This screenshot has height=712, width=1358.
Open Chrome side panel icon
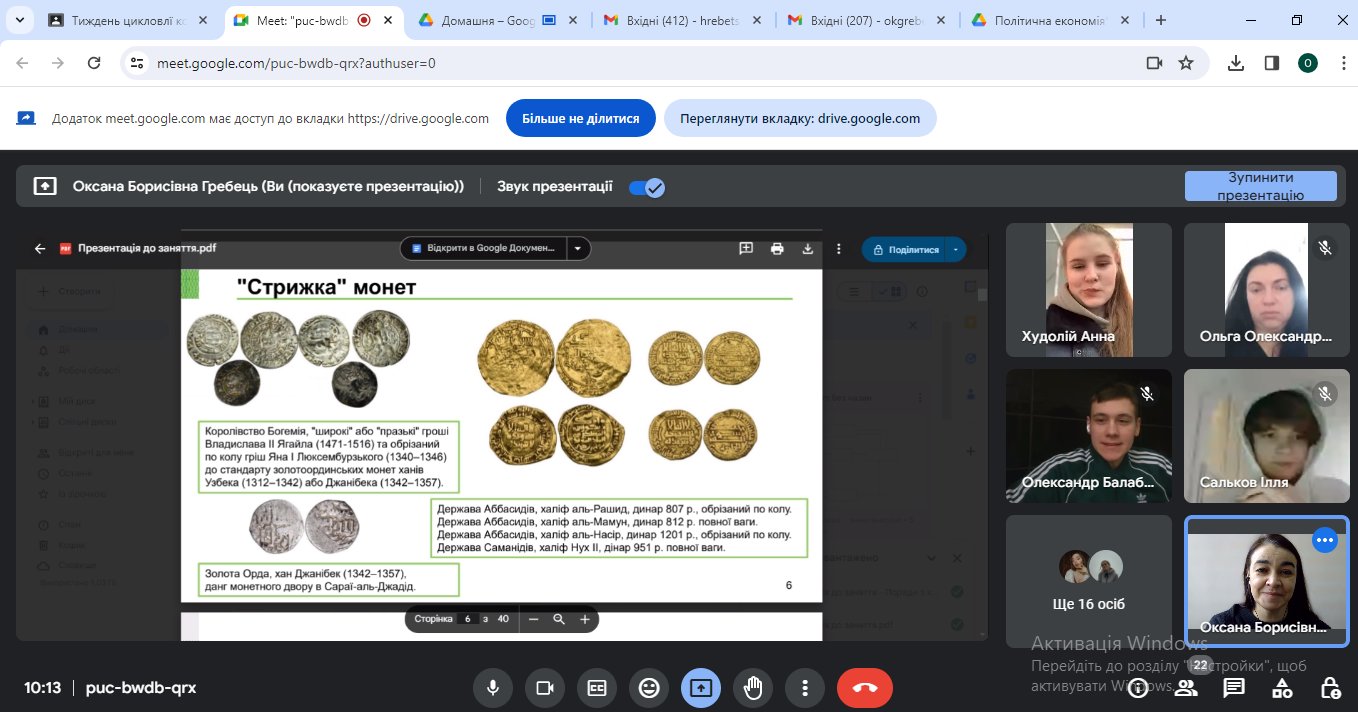[1272, 63]
